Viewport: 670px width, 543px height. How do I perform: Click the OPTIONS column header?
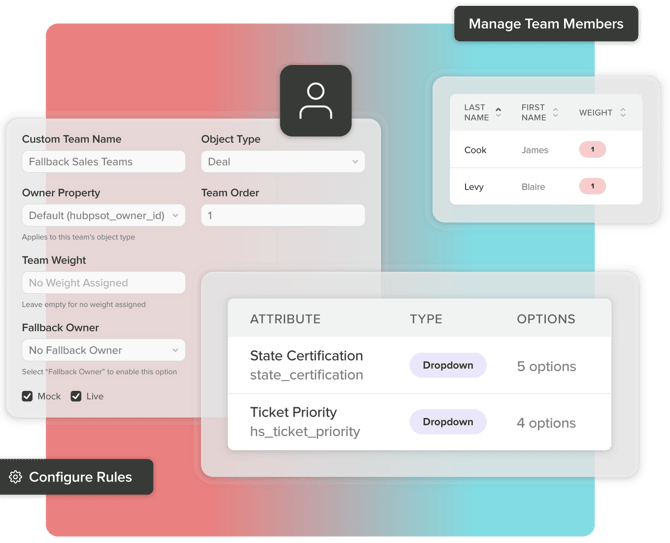(546, 319)
